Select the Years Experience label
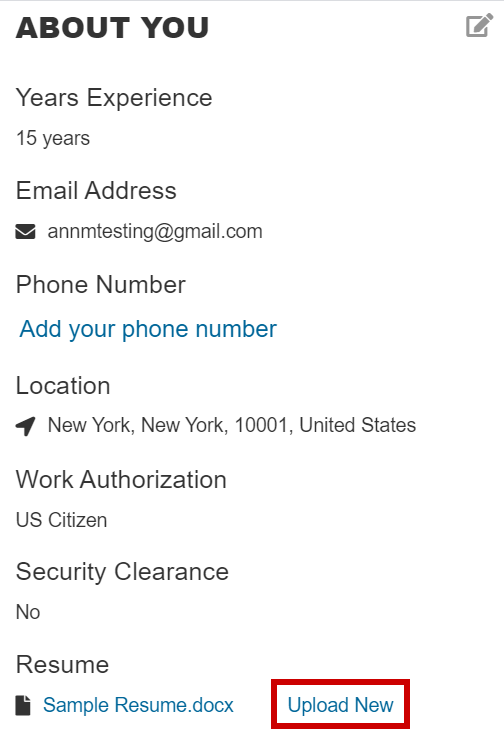This screenshot has width=504, height=744. coord(114,99)
